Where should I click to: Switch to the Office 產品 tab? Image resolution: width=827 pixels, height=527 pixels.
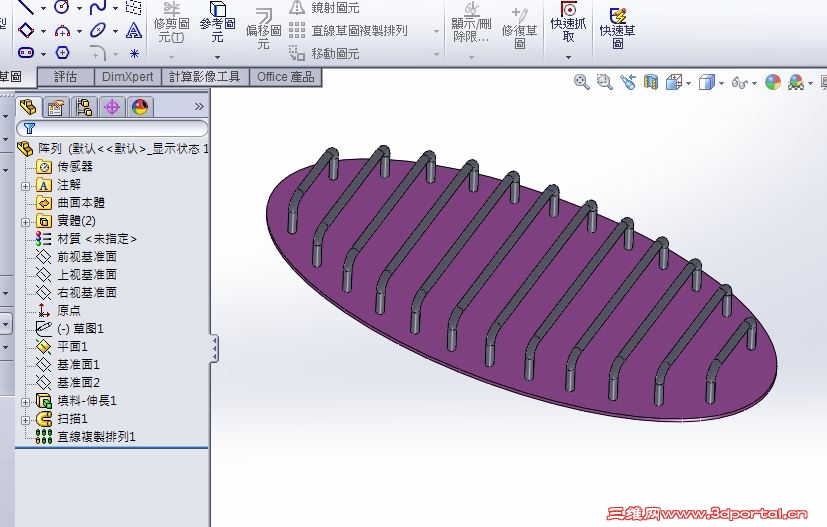click(285, 77)
